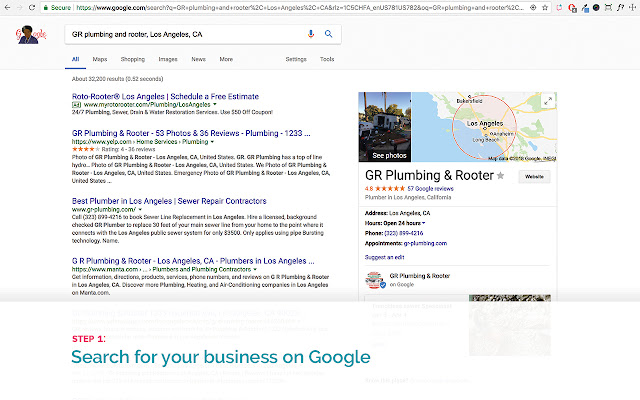Click the Website button in business panel
The width and height of the screenshot is (640, 400).
[534, 177]
